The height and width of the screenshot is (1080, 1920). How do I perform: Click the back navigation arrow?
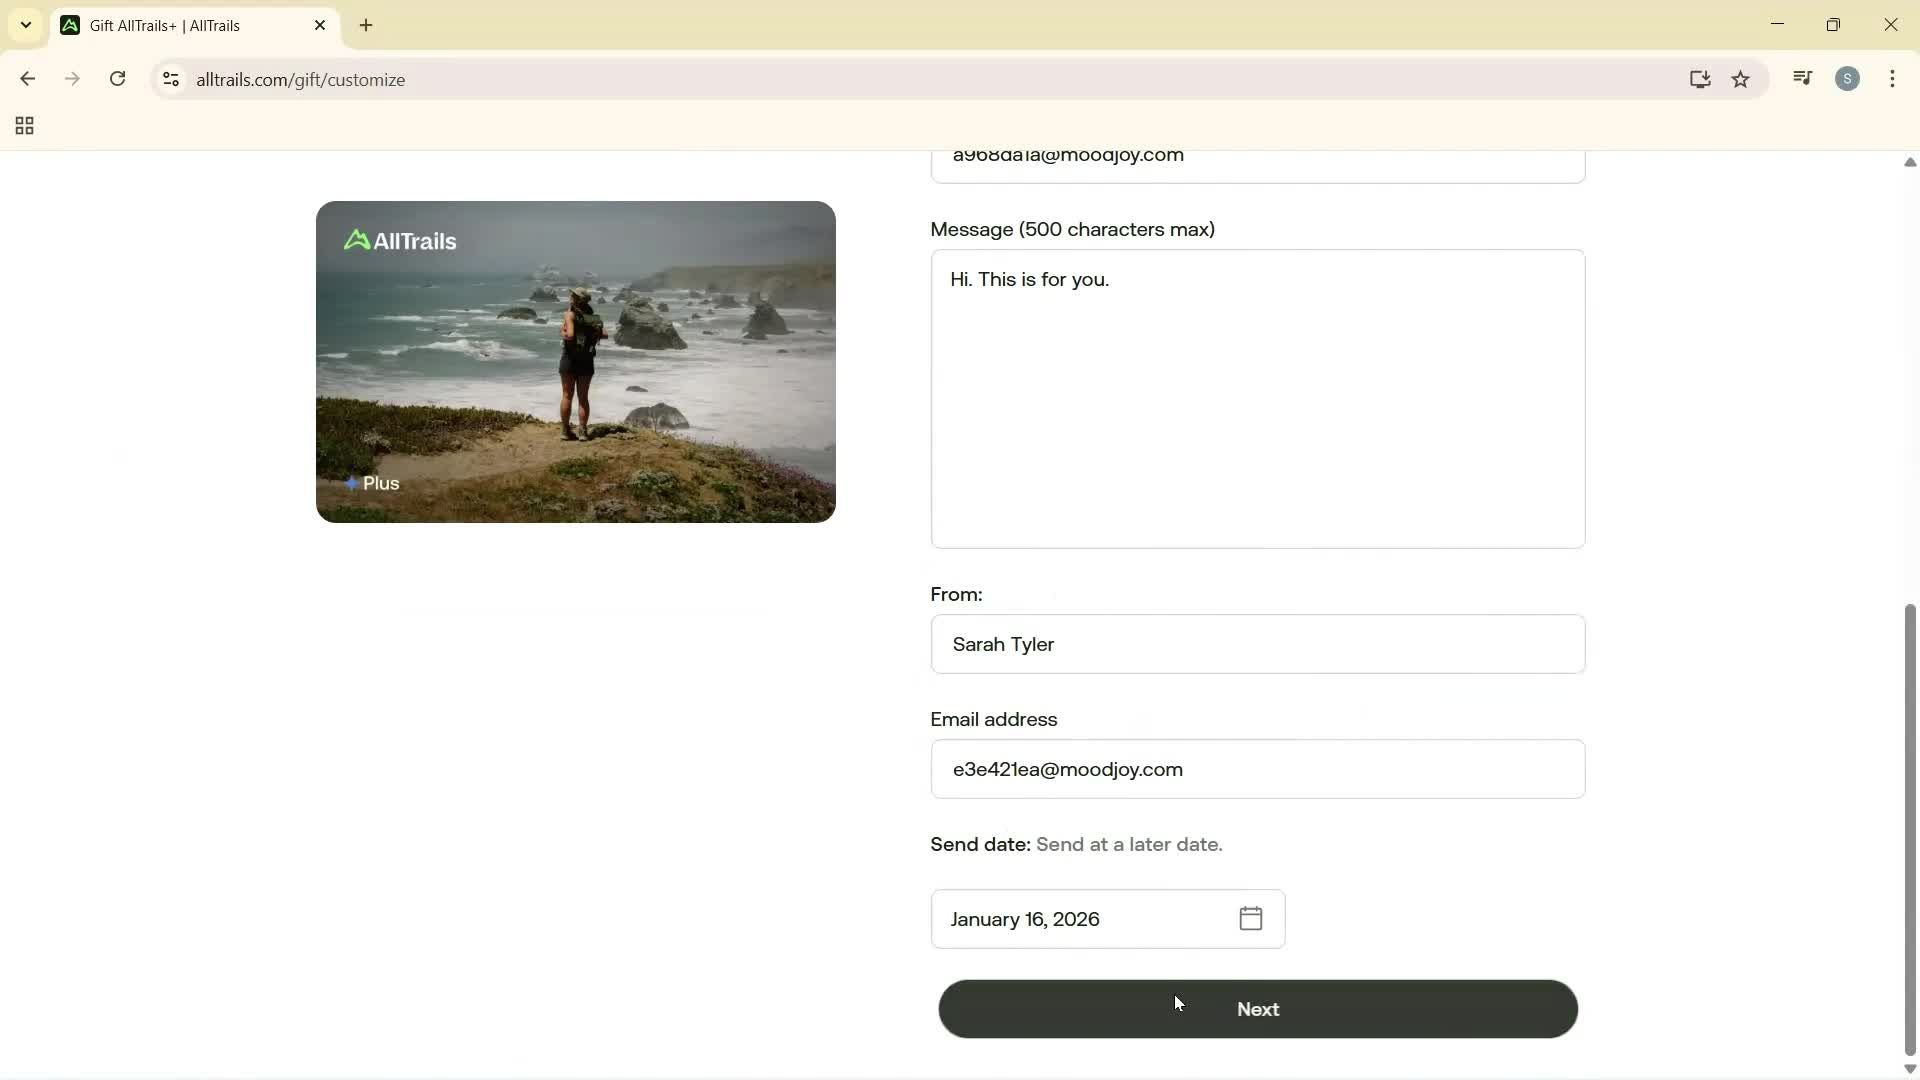coord(27,79)
